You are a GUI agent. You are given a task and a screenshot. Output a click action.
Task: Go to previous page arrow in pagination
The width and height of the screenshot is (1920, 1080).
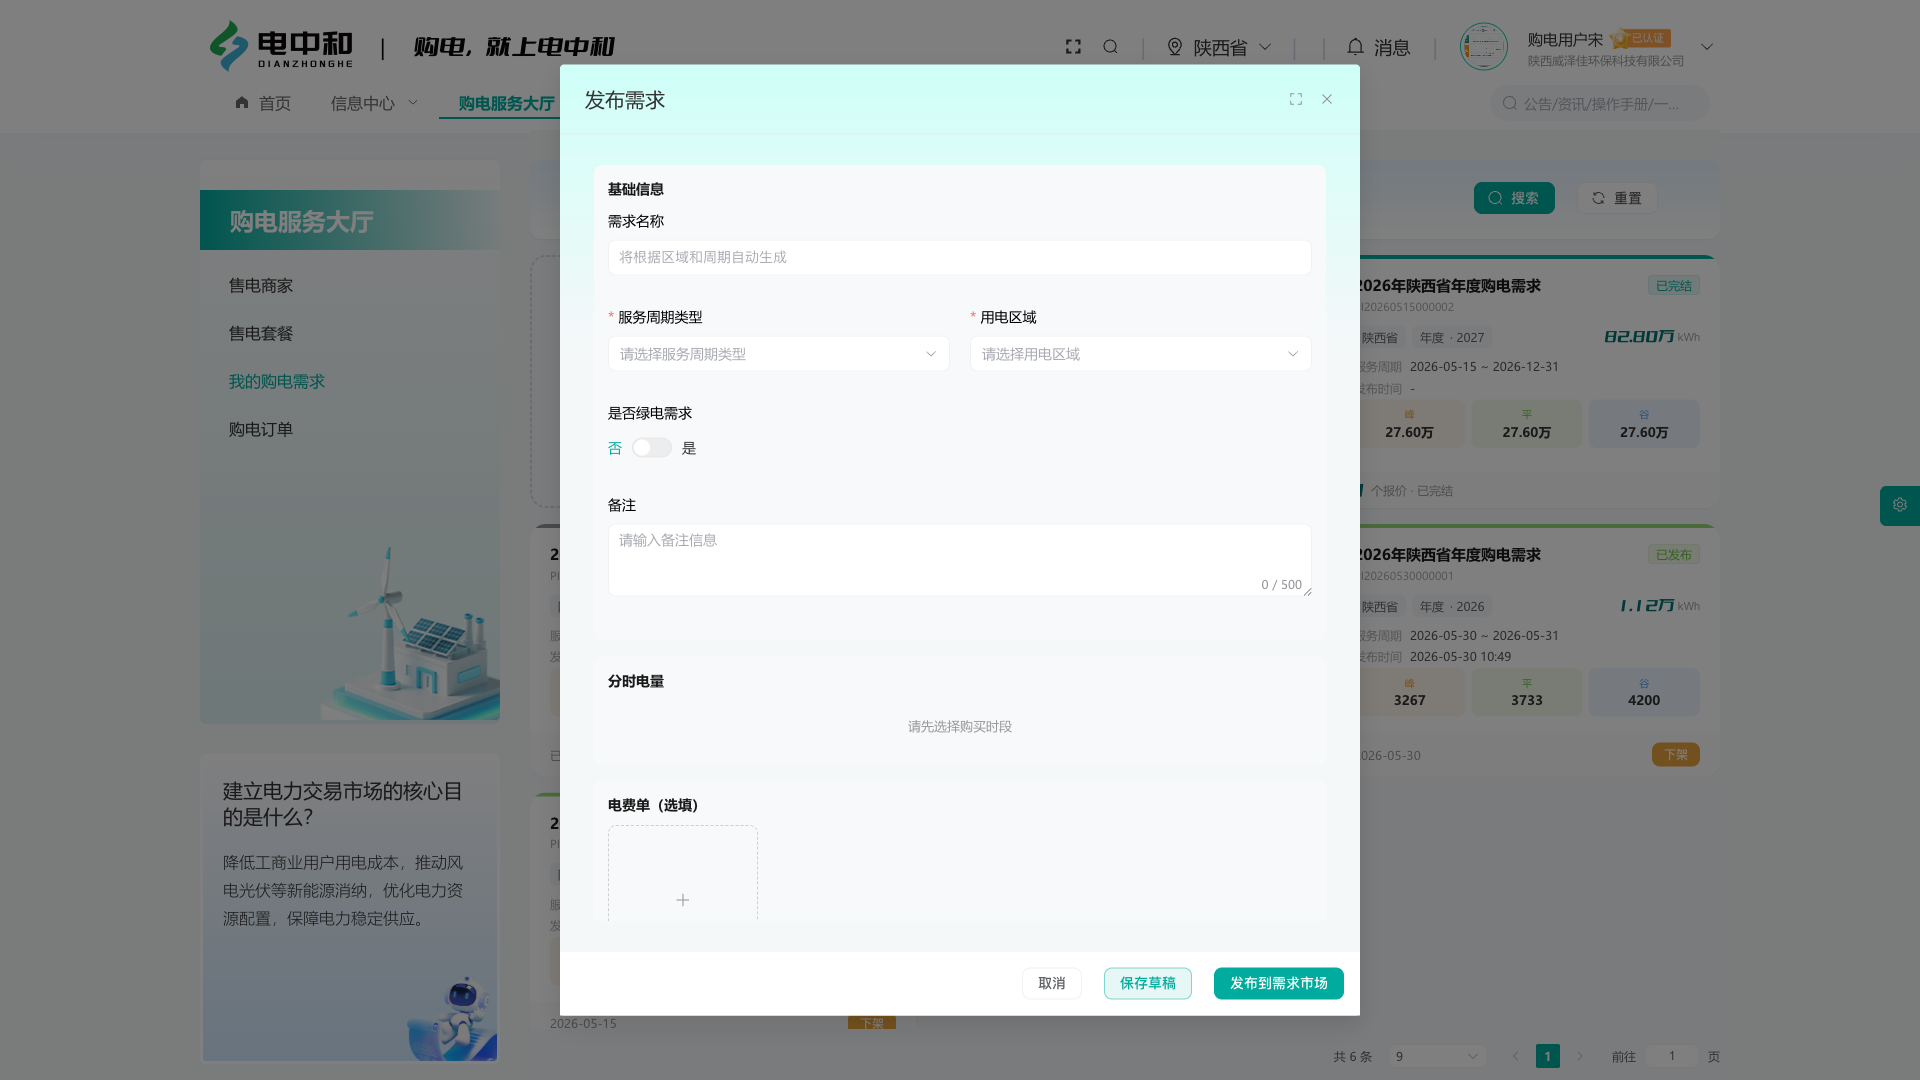tap(1515, 1056)
